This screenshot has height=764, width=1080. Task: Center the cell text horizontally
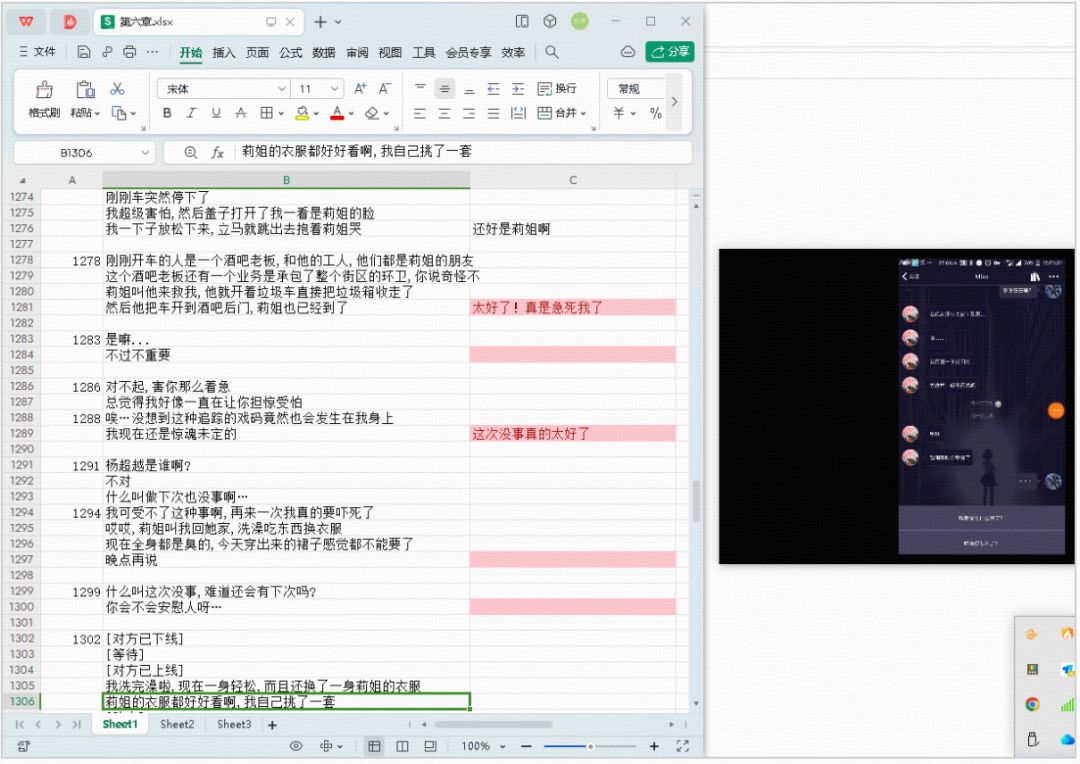click(444, 113)
